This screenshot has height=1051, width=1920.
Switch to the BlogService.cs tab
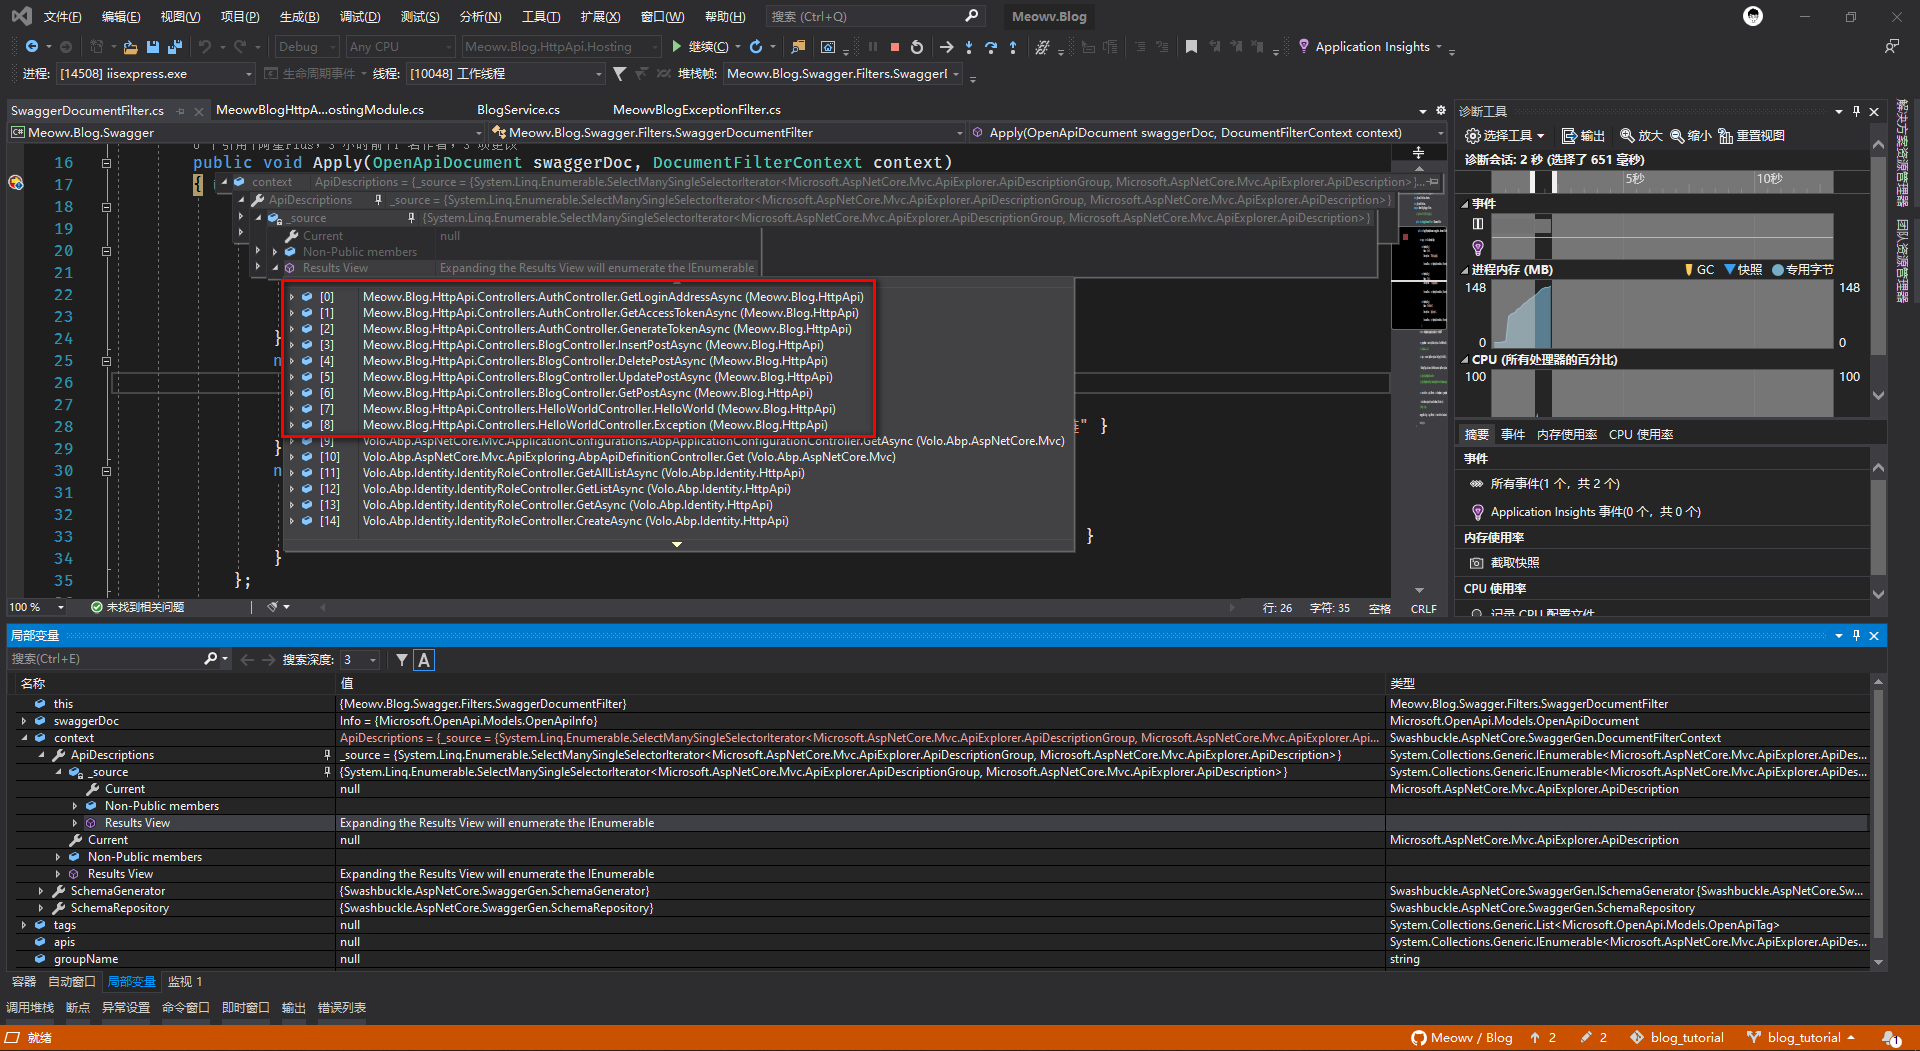click(518, 110)
